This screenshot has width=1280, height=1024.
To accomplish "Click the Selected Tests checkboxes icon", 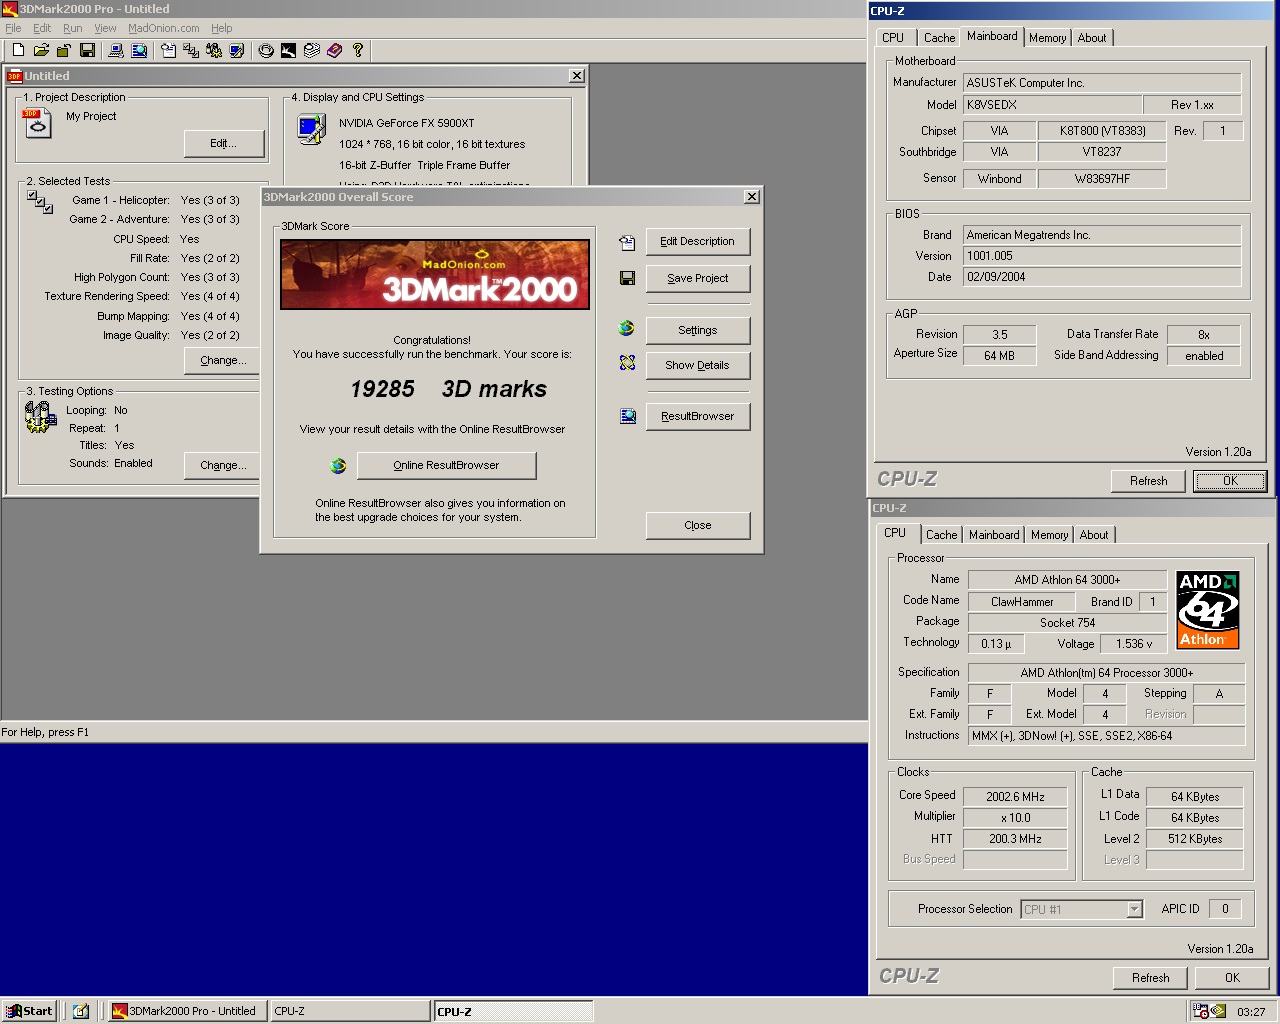I will [40, 201].
